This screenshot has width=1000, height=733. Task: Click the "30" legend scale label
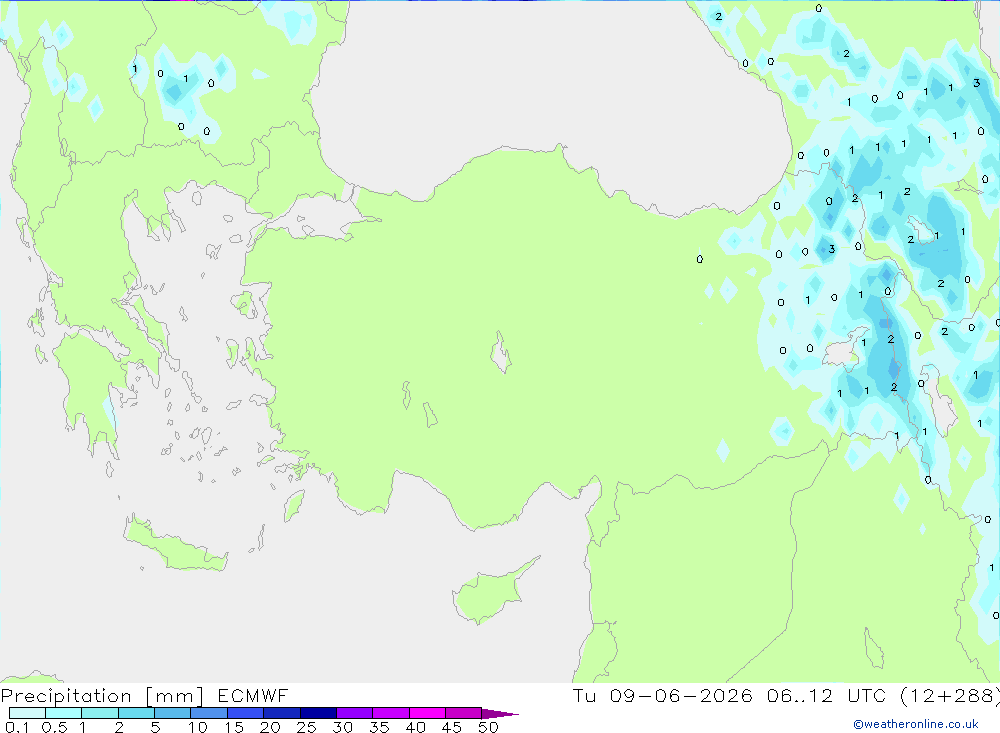pyautogui.click(x=343, y=727)
